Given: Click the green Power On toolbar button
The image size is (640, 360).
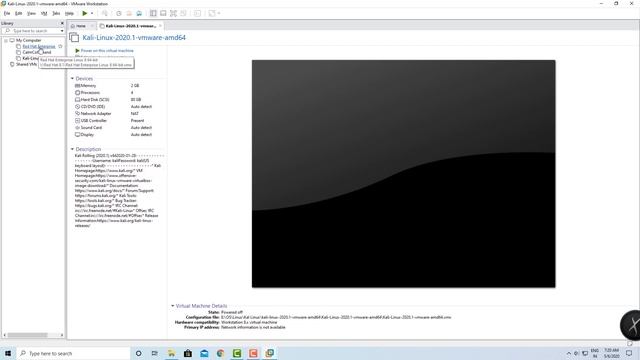Looking at the screenshot, I should 84,13.
